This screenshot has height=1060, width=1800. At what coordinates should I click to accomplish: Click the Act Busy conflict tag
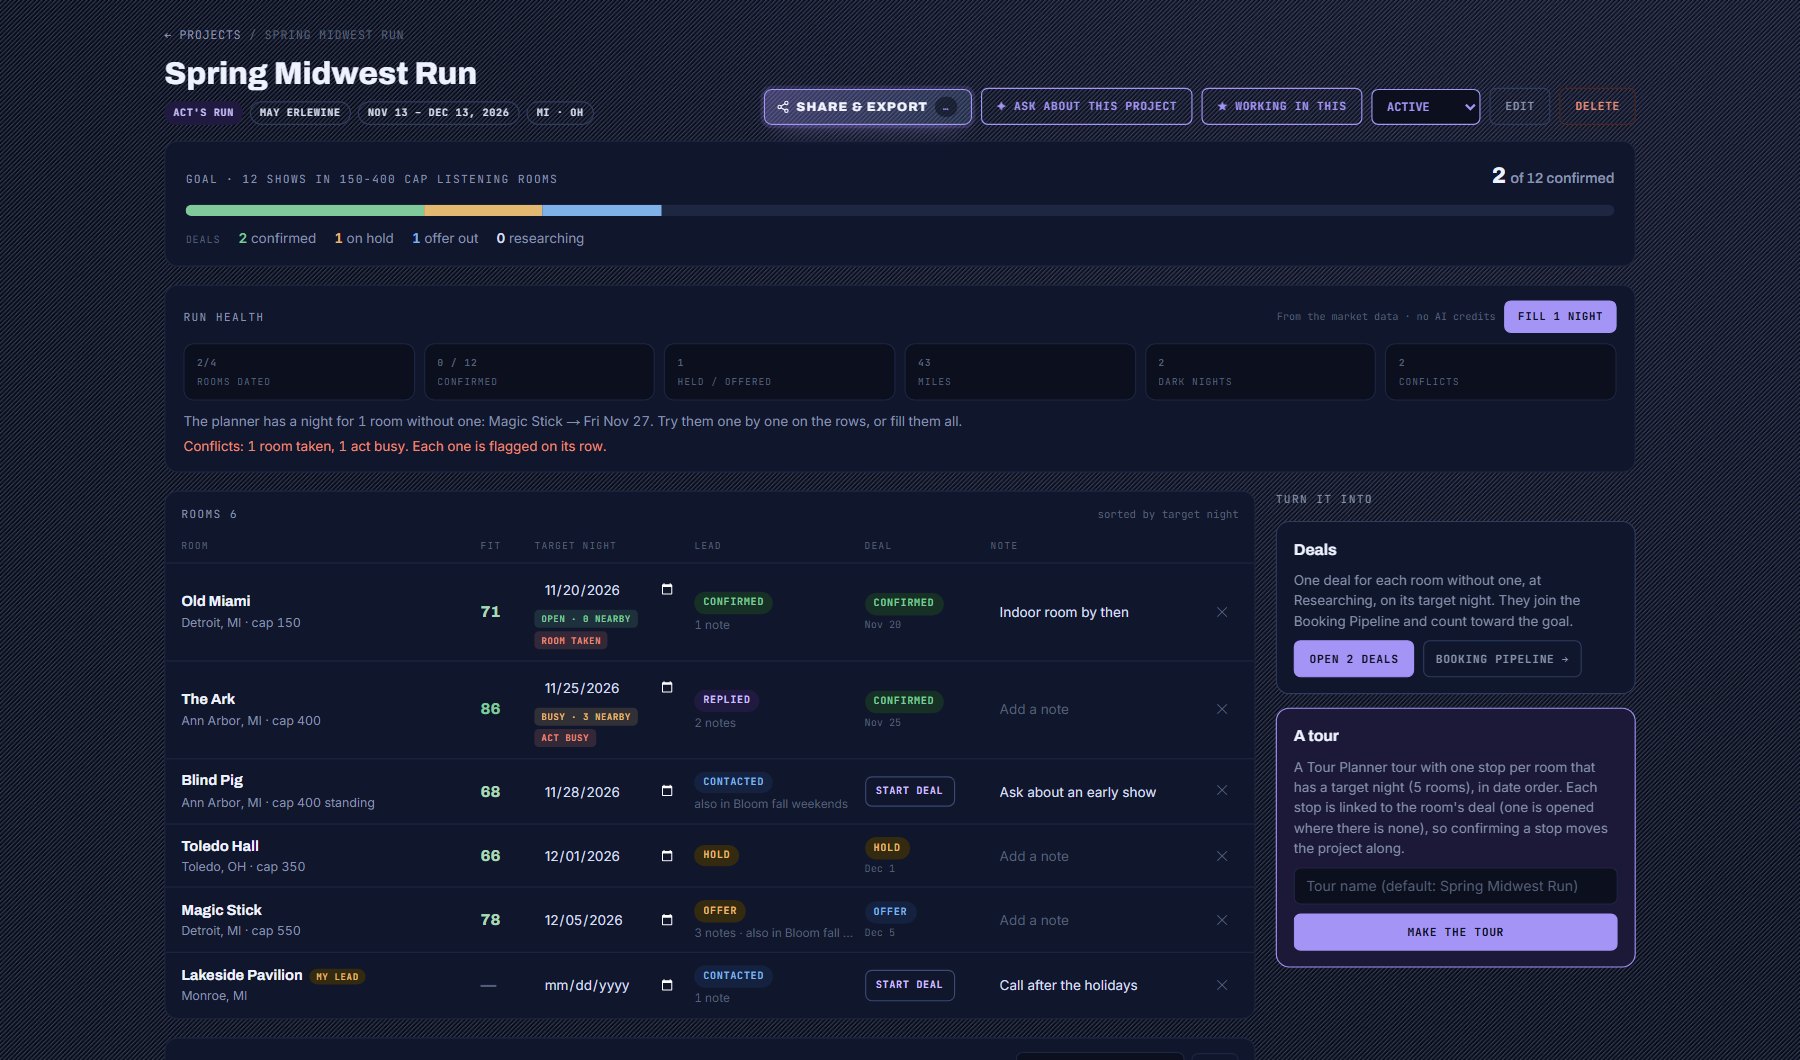click(x=565, y=738)
